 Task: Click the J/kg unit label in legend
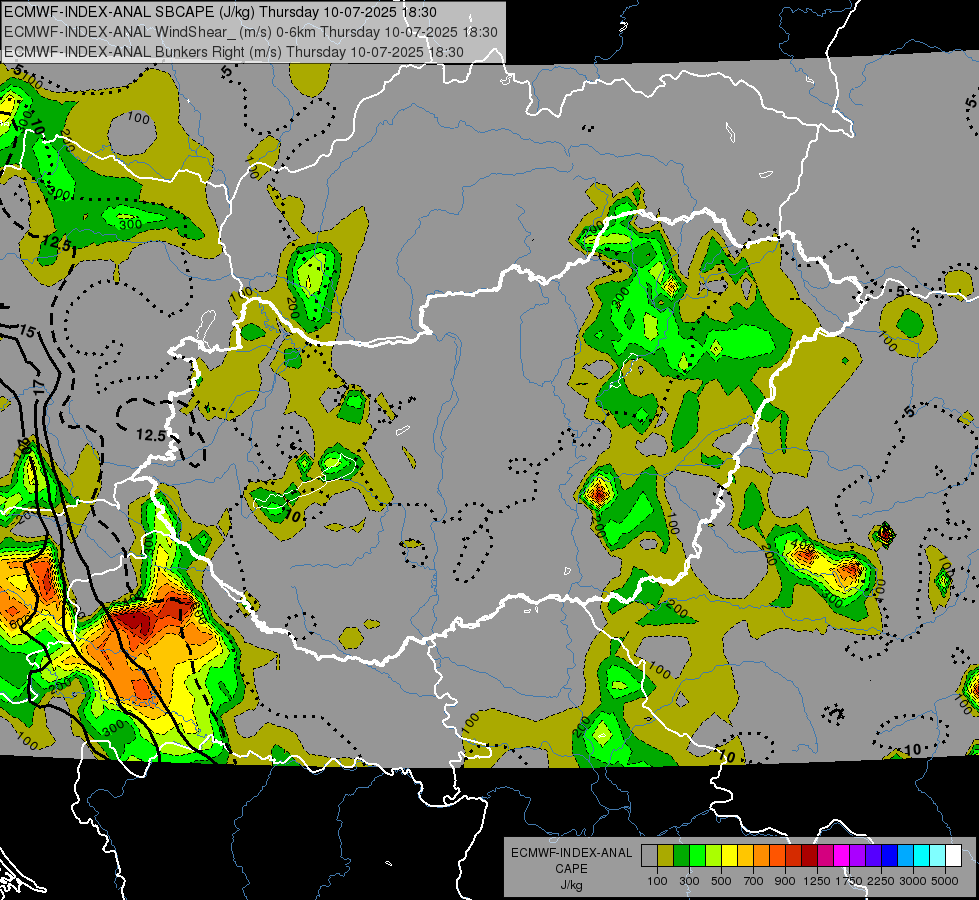pyautogui.click(x=571, y=885)
